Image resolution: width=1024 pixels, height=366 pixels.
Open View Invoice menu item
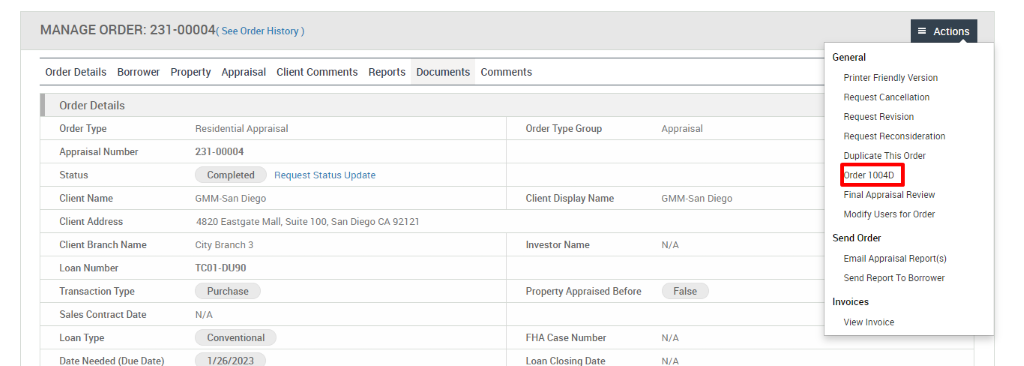[869, 322]
